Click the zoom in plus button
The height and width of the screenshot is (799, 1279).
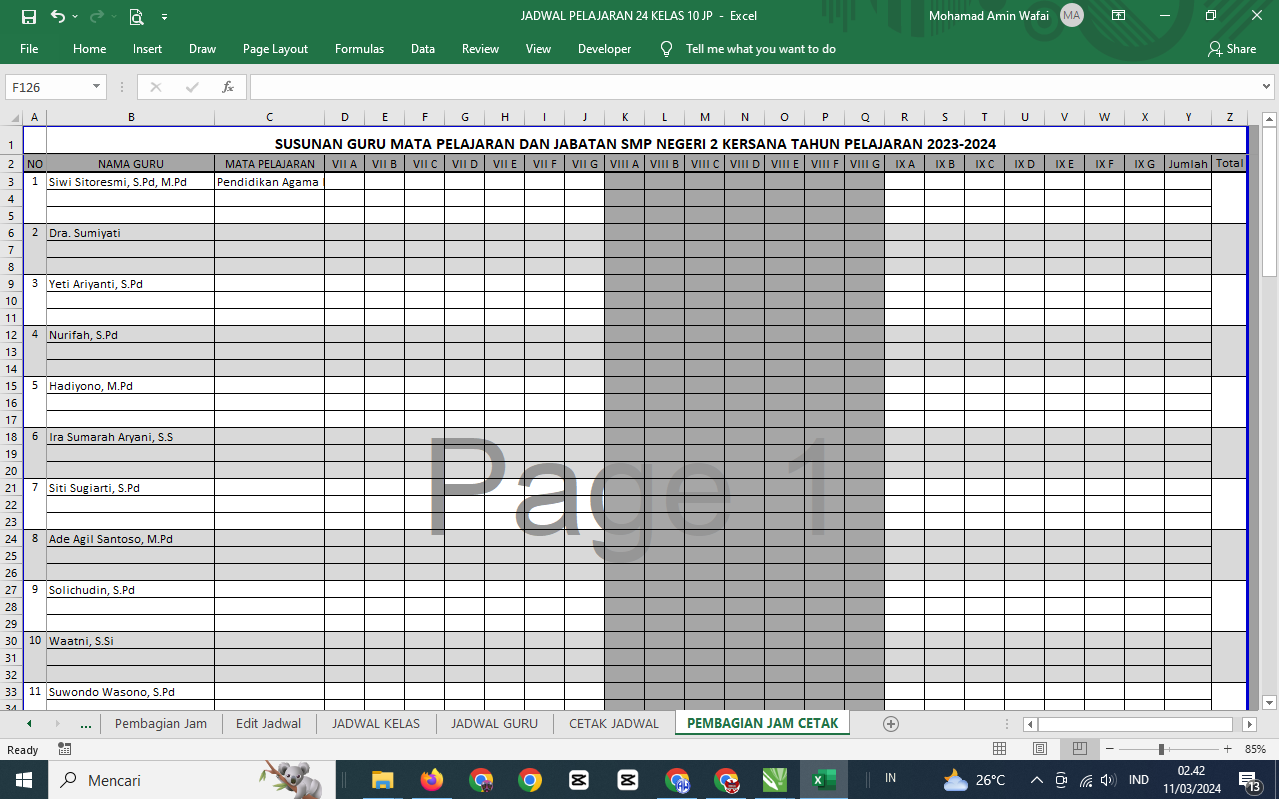[x=1227, y=749]
